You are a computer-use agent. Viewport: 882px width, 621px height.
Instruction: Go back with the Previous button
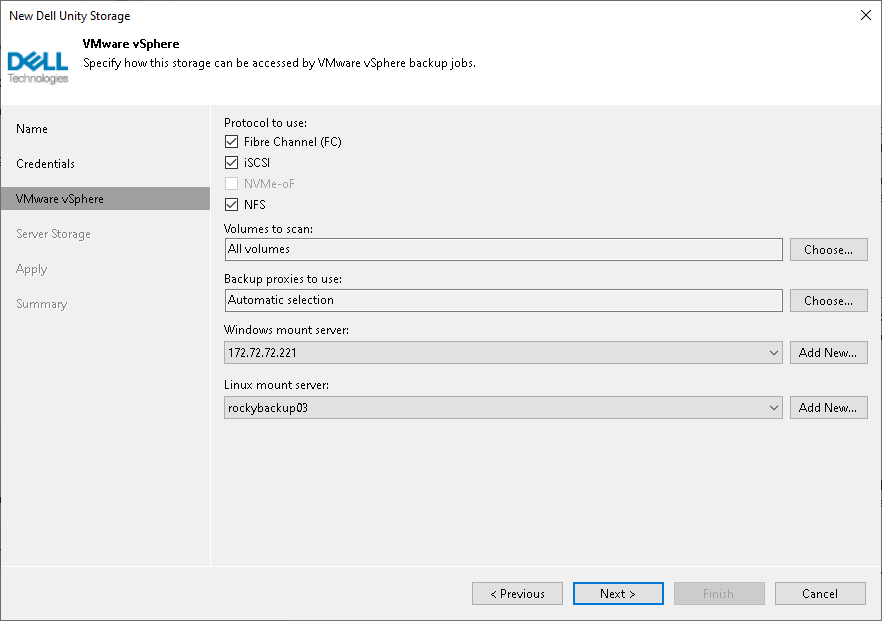point(518,593)
